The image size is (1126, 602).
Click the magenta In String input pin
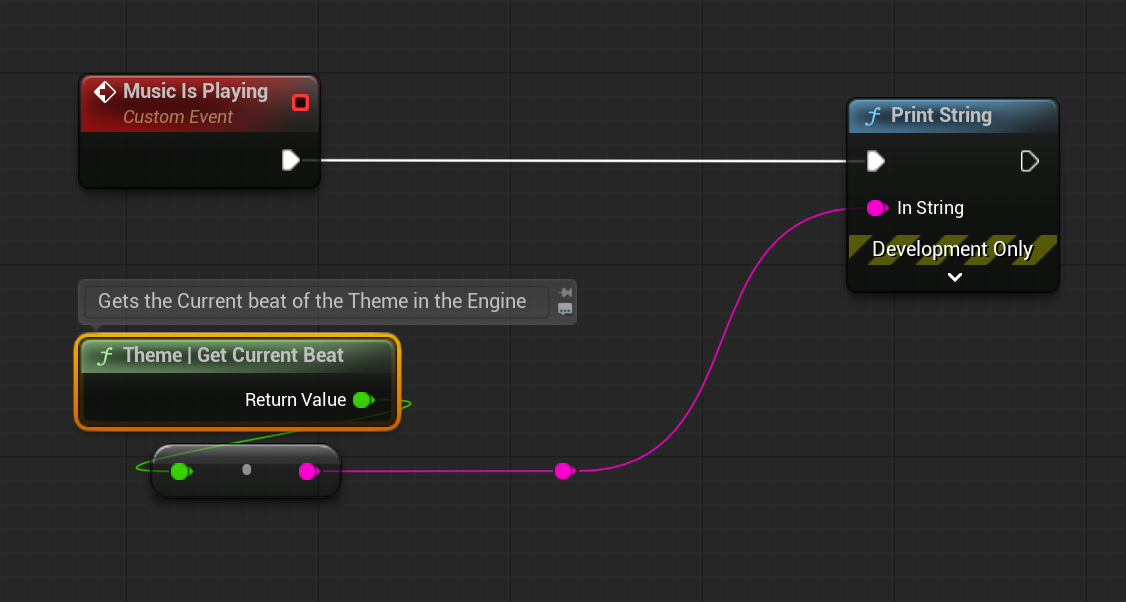point(876,208)
